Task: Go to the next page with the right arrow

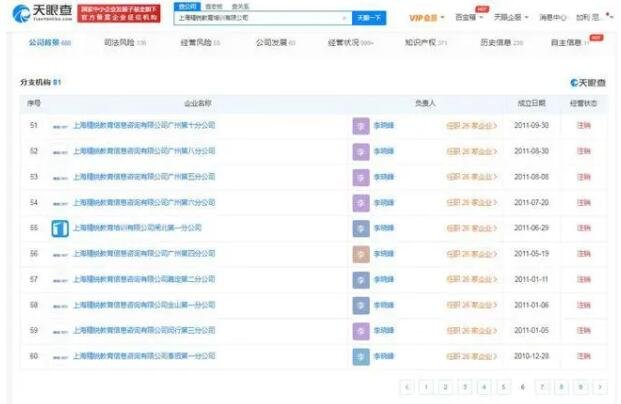Action: click(x=600, y=387)
